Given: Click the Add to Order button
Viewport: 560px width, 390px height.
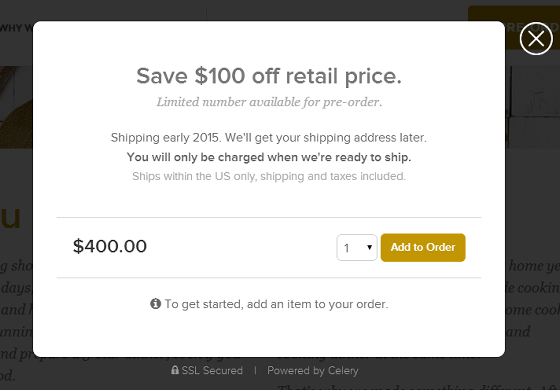Looking at the screenshot, I should pos(423,248).
